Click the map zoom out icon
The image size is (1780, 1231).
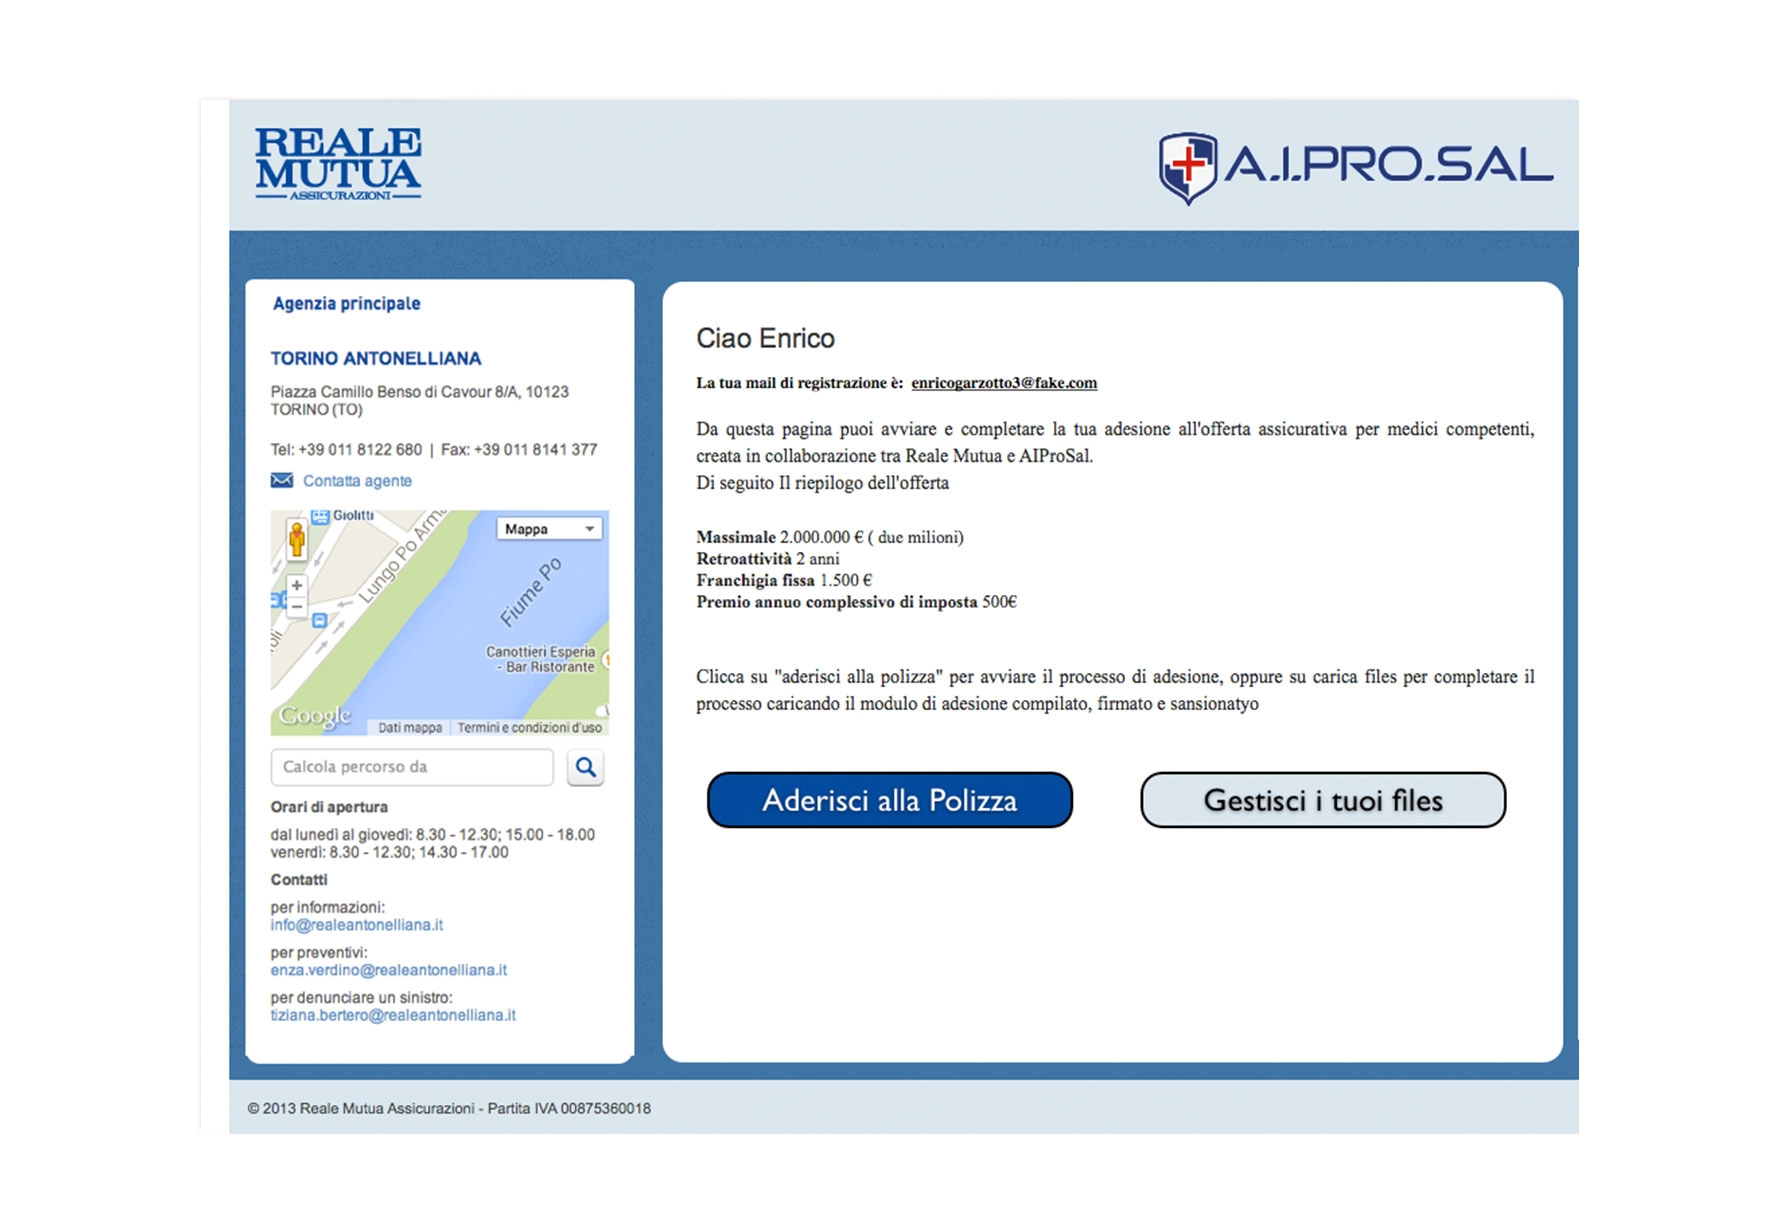pos(297,606)
